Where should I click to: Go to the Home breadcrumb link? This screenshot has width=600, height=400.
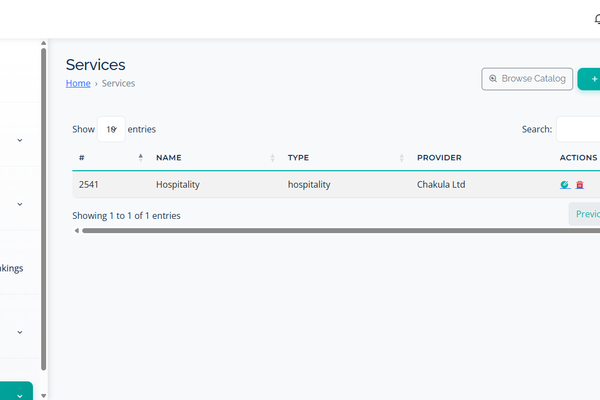(78, 84)
